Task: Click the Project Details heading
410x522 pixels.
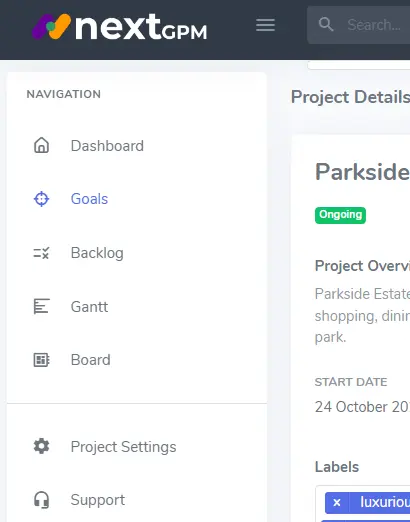Action: 350,97
